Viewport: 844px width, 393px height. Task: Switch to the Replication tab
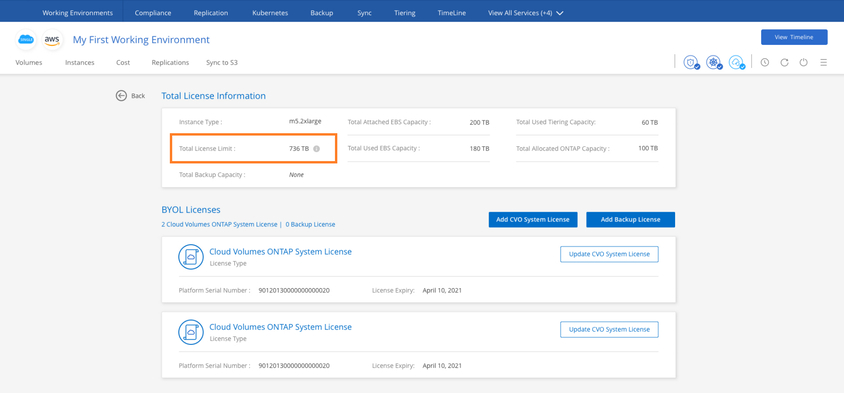tap(211, 13)
